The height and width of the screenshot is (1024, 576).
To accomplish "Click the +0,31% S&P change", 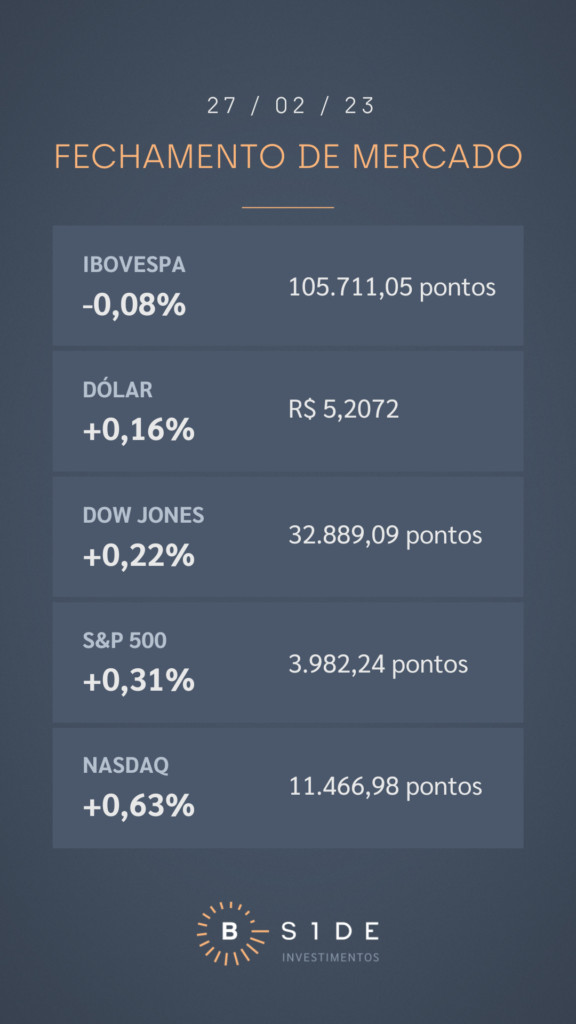I will tap(138, 681).
